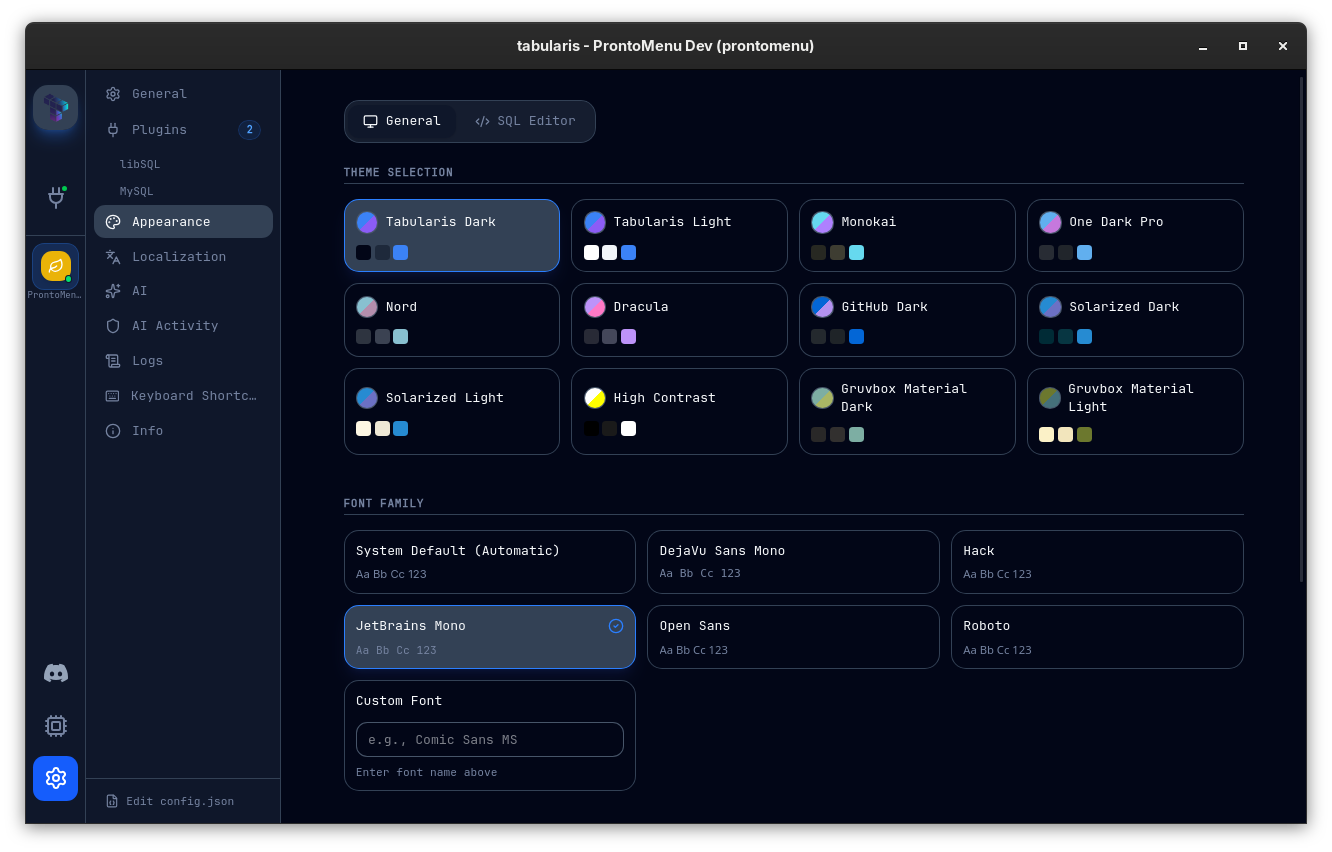Click the Appearance palette icon
The image size is (1332, 852).
tap(113, 222)
